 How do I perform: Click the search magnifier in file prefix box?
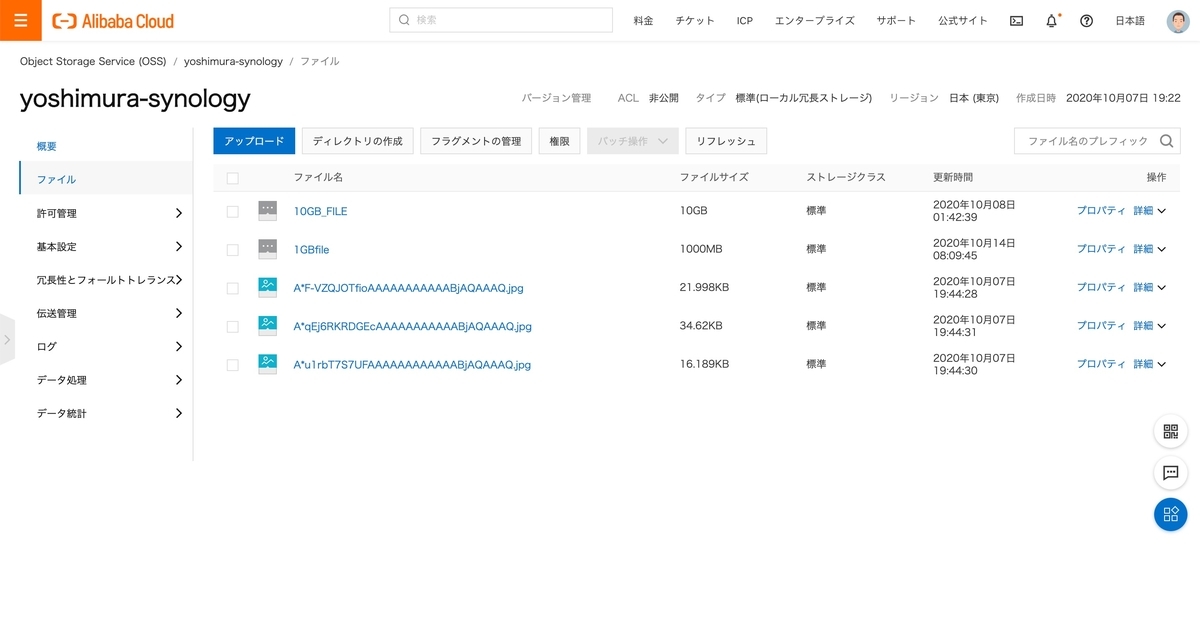click(1167, 141)
